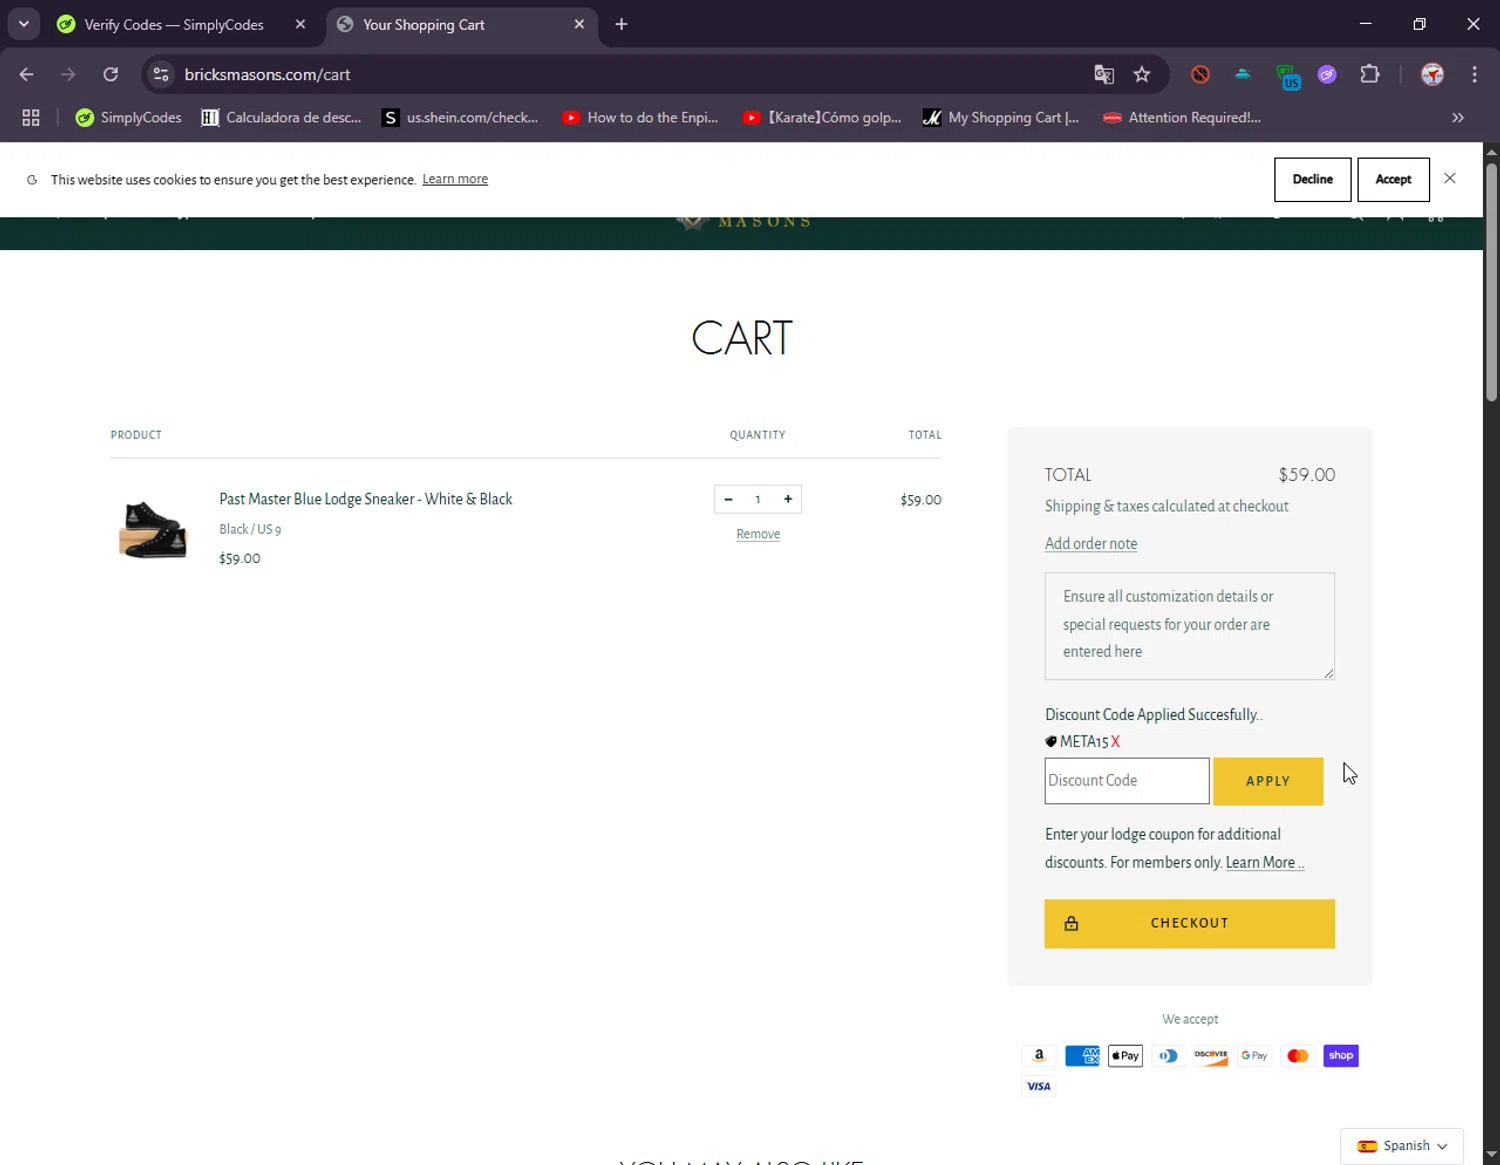Switch to Verify Codes — SimplyCodes tab
Image resolution: width=1500 pixels, height=1165 pixels.
click(x=174, y=24)
